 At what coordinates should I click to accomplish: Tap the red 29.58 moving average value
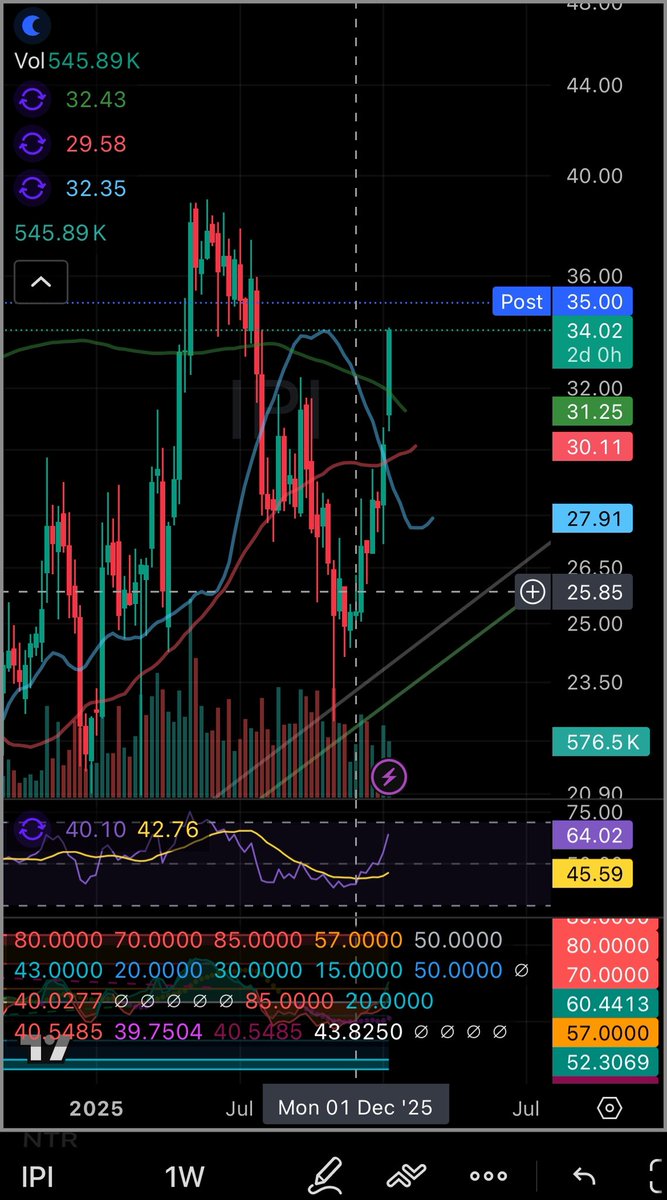pyautogui.click(x=96, y=144)
